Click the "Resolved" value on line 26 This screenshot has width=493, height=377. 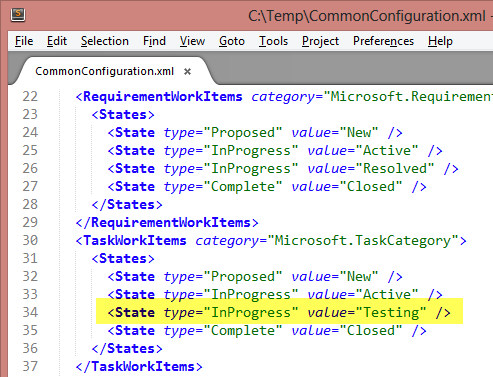[395, 169]
